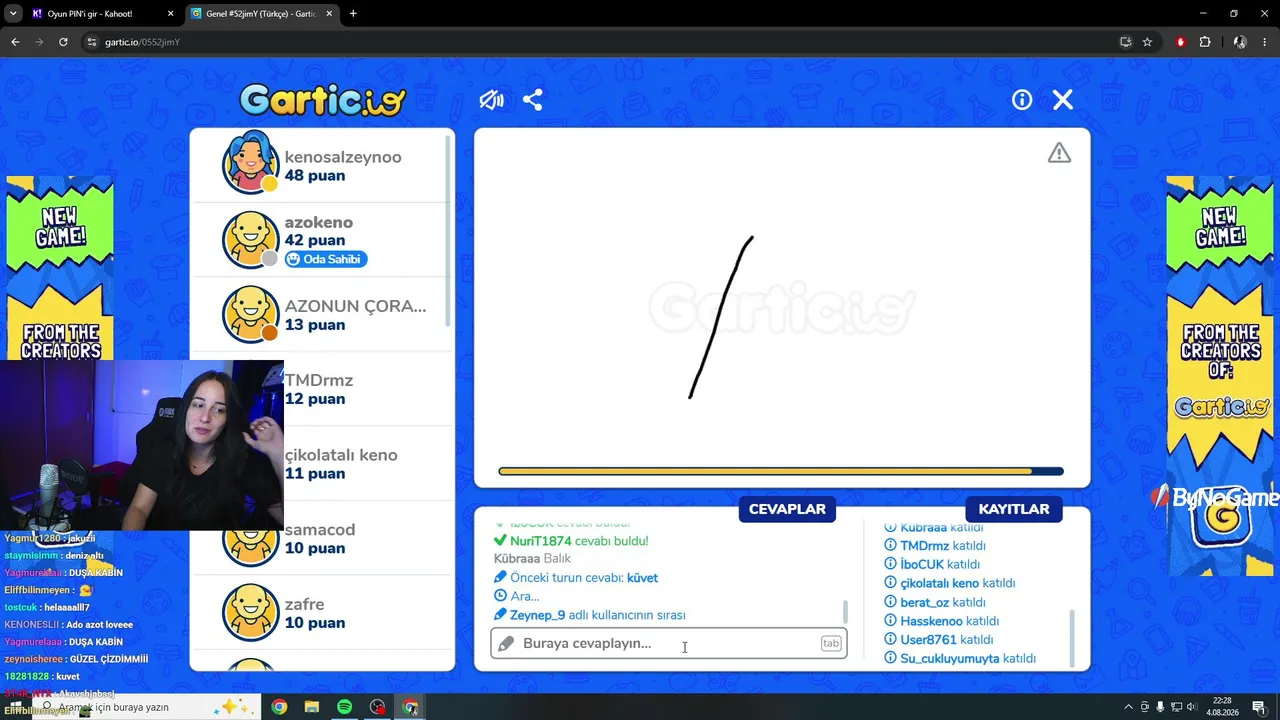Image resolution: width=1280 pixels, height=720 pixels.
Task: Open the share room icon
Action: [x=533, y=100]
